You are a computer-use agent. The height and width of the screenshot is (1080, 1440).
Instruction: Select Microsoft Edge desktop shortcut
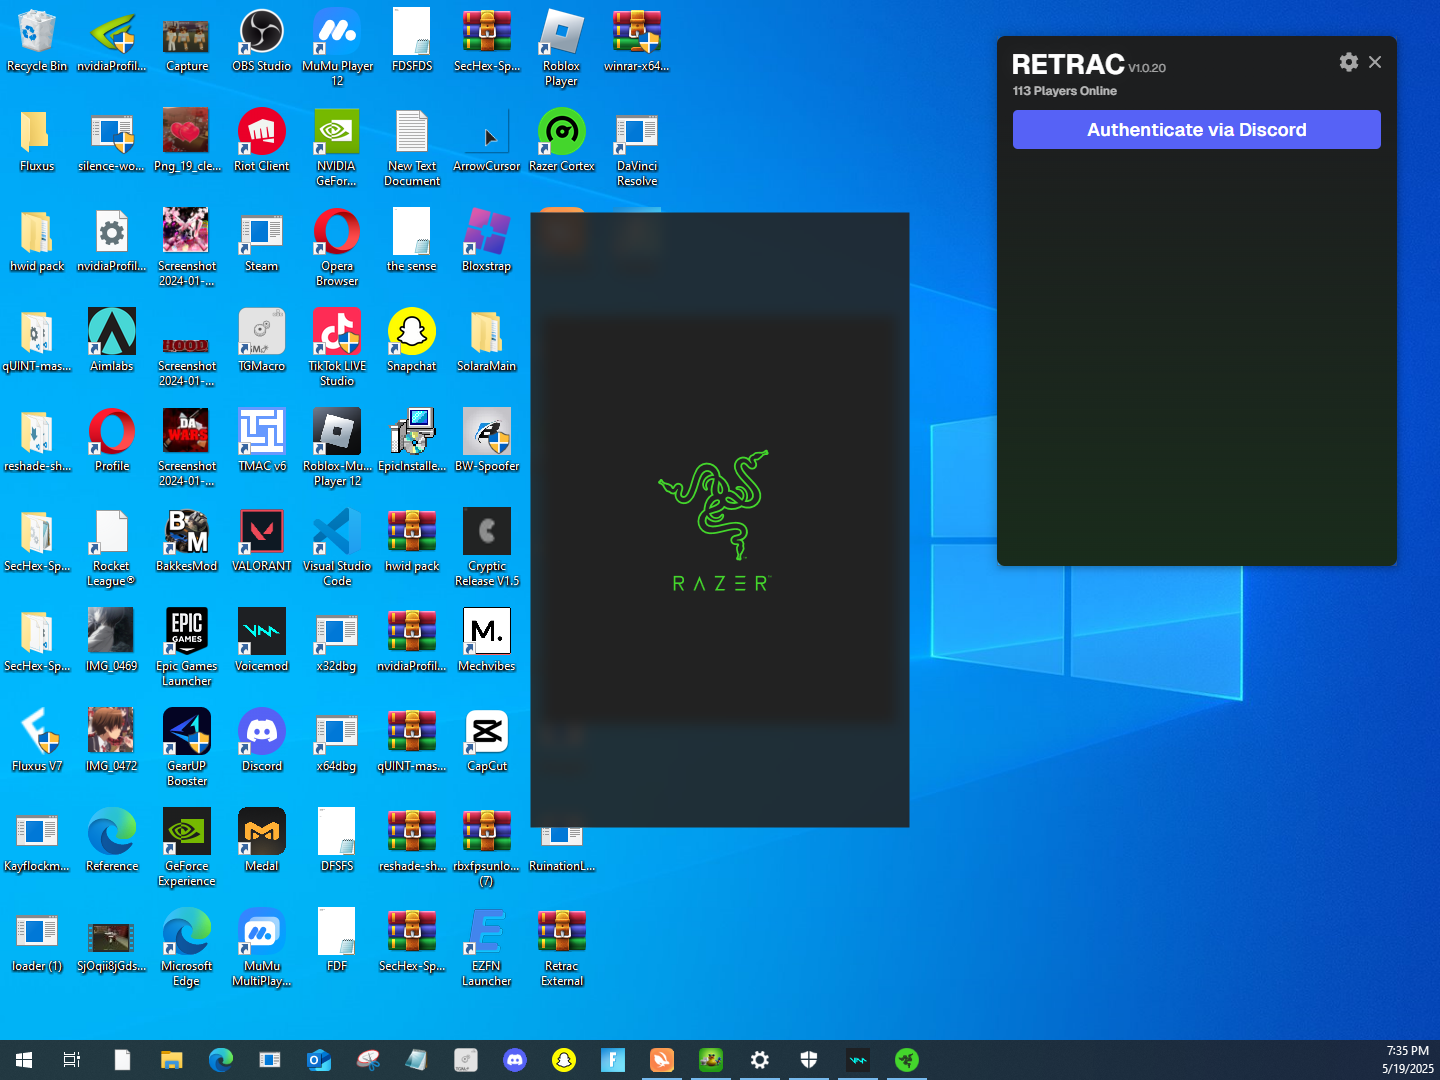pos(187,948)
